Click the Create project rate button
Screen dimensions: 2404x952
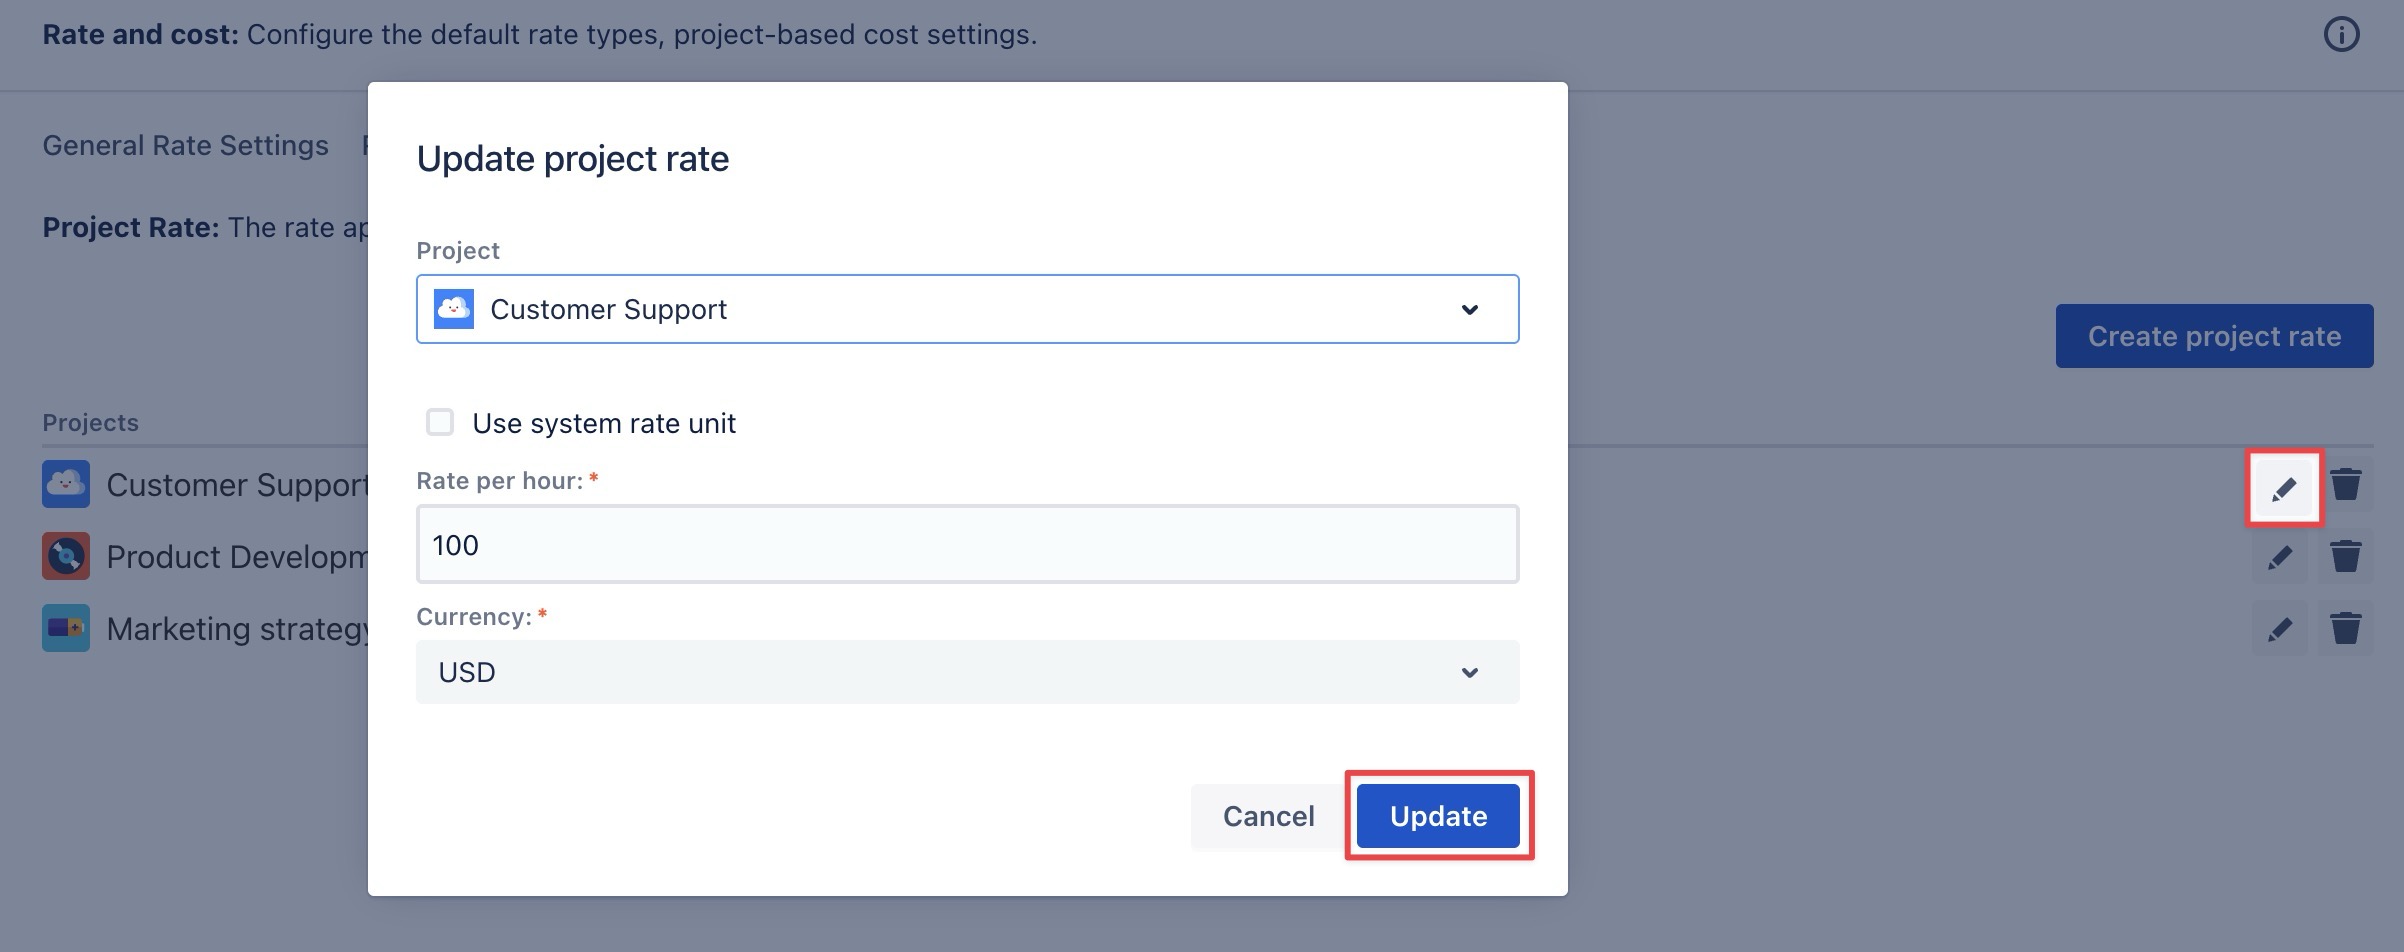2213,336
